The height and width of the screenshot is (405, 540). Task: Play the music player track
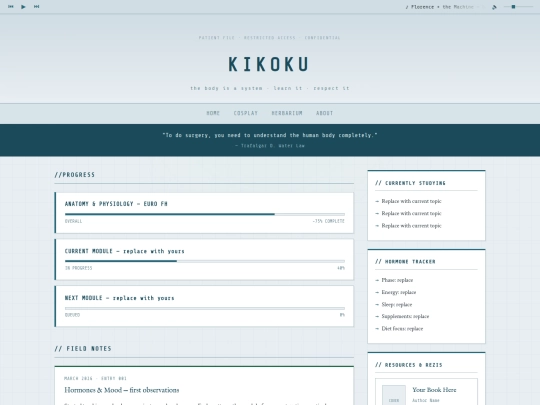point(23,7)
